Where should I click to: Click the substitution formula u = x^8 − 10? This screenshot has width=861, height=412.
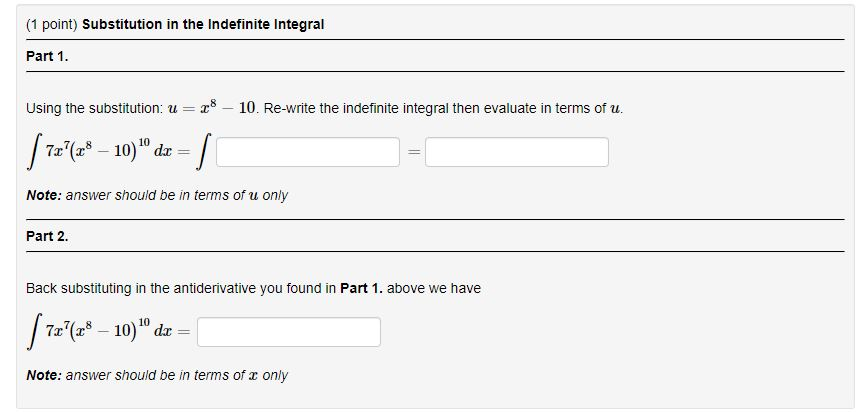[212, 108]
